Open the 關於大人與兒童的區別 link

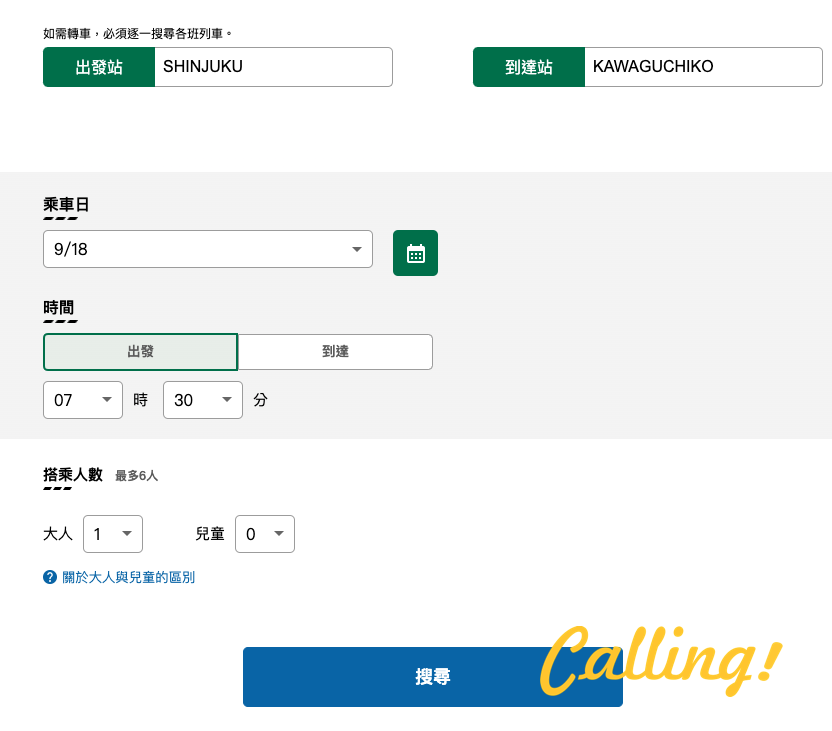[x=128, y=577]
